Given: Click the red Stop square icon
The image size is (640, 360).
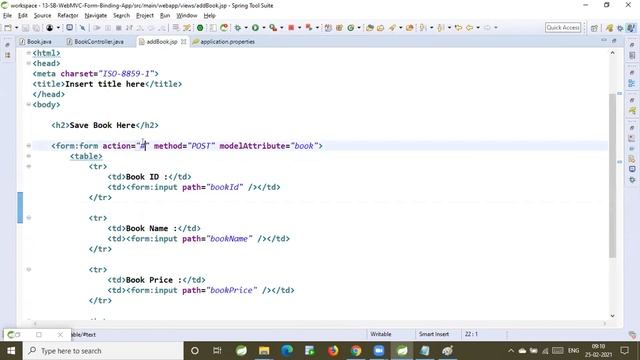Looking at the screenshot, I should tap(291, 28).
